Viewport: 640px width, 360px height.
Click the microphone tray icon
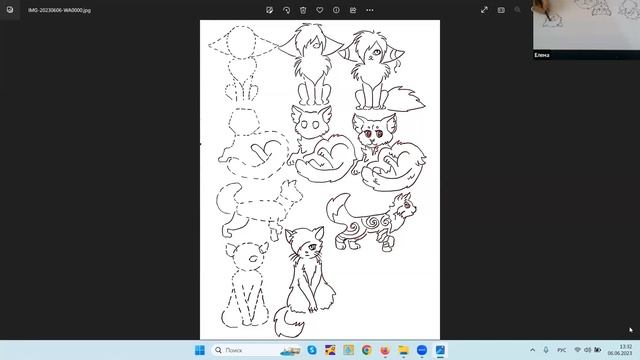[x=546, y=350]
